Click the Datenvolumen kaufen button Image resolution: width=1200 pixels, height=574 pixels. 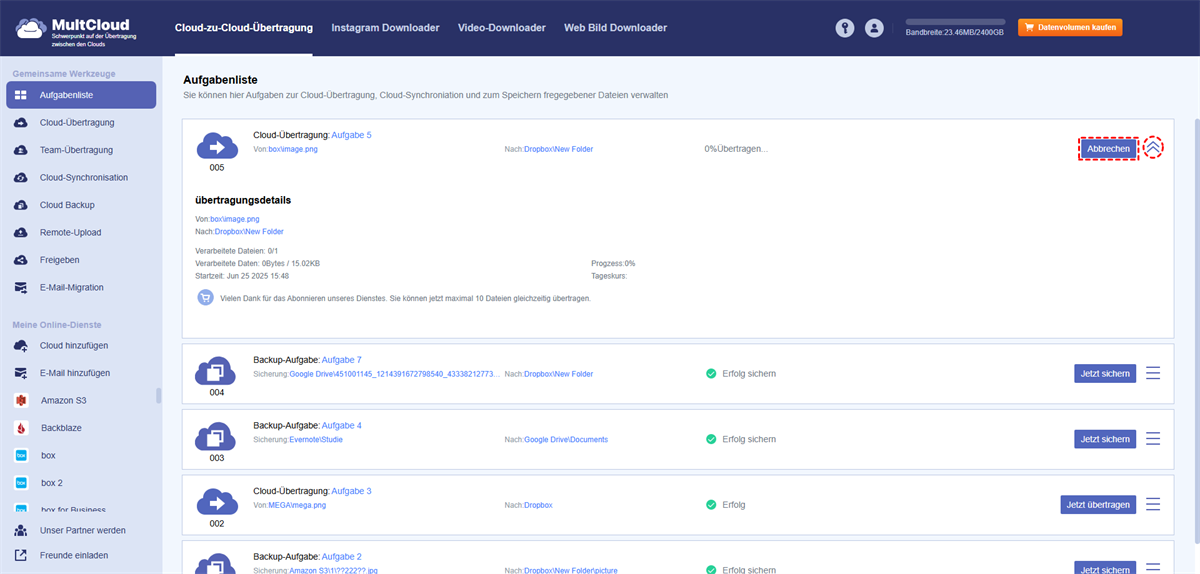click(1070, 28)
